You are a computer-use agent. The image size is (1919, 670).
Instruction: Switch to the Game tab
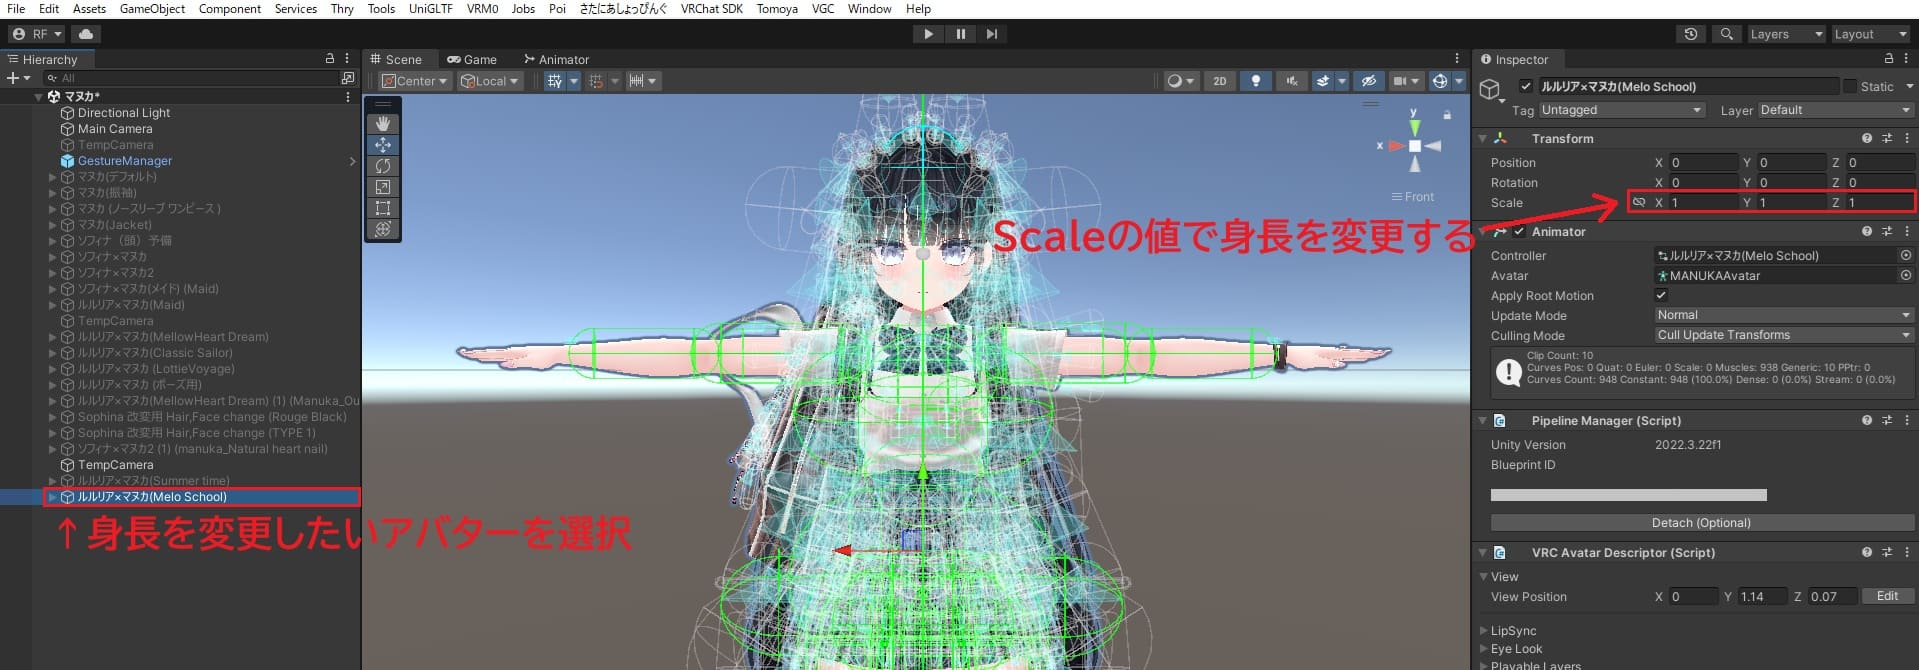tap(472, 59)
